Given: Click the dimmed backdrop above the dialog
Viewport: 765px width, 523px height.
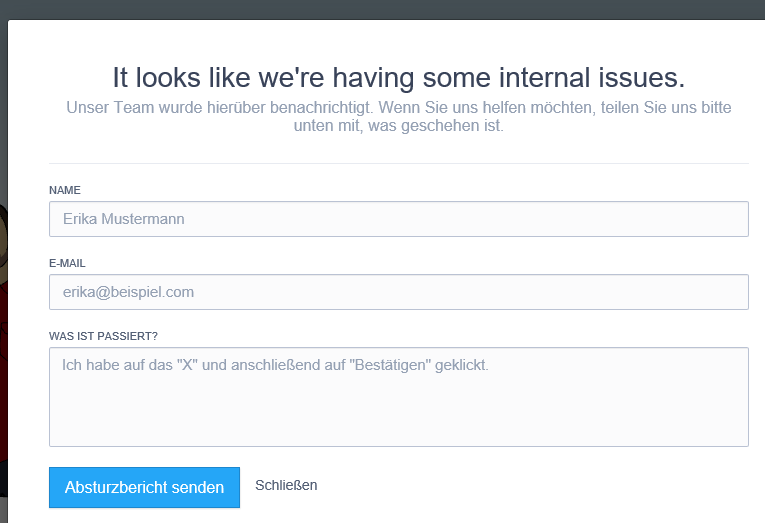Looking at the screenshot, I should pos(380,9).
